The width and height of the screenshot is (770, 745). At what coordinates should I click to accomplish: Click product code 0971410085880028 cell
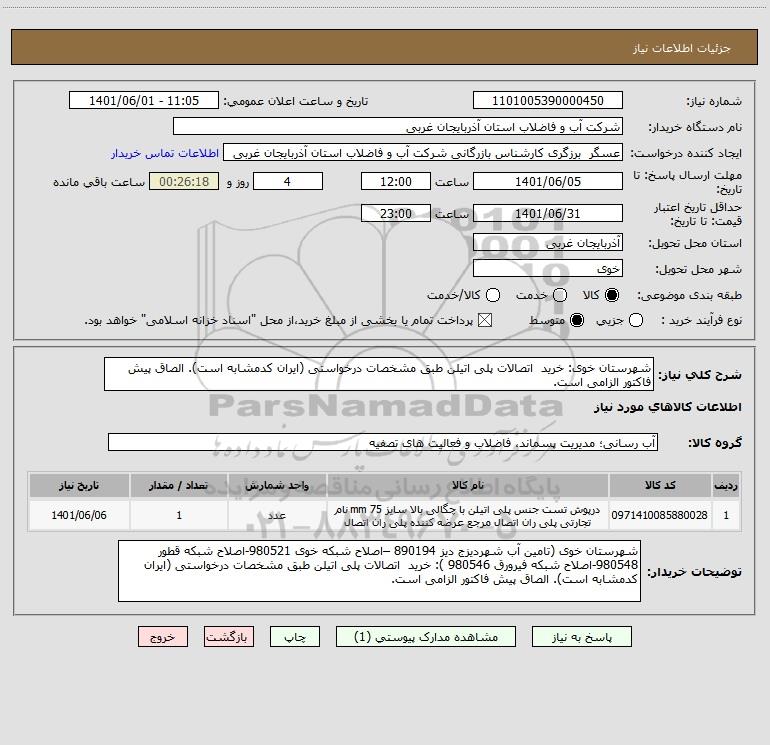[x=660, y=515]
